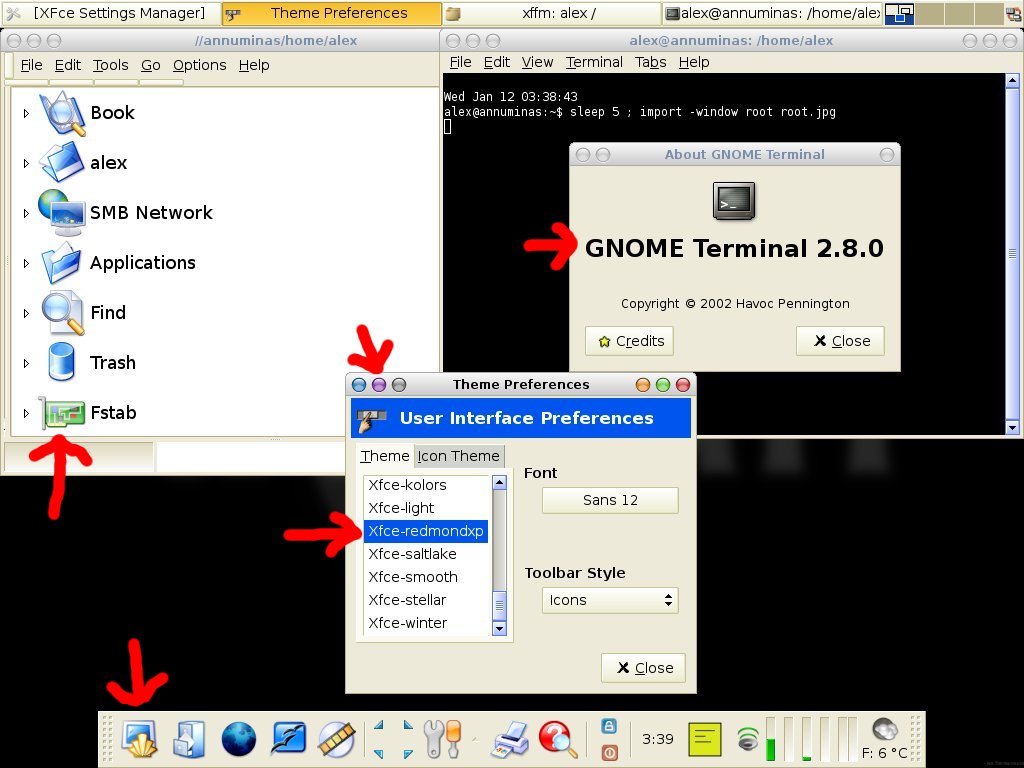
Task: Select the Xfce-kolors theme
Action: click(x=426, y=485)
